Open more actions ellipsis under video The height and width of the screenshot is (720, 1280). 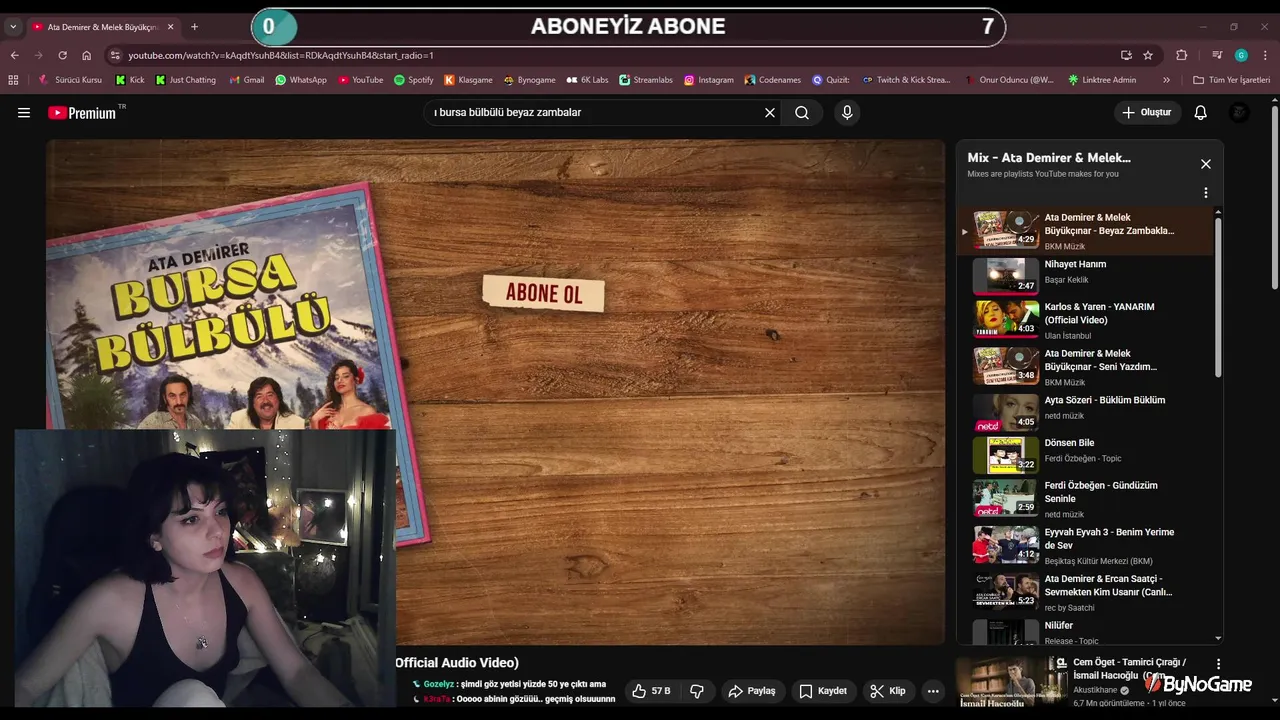(933, 691)
